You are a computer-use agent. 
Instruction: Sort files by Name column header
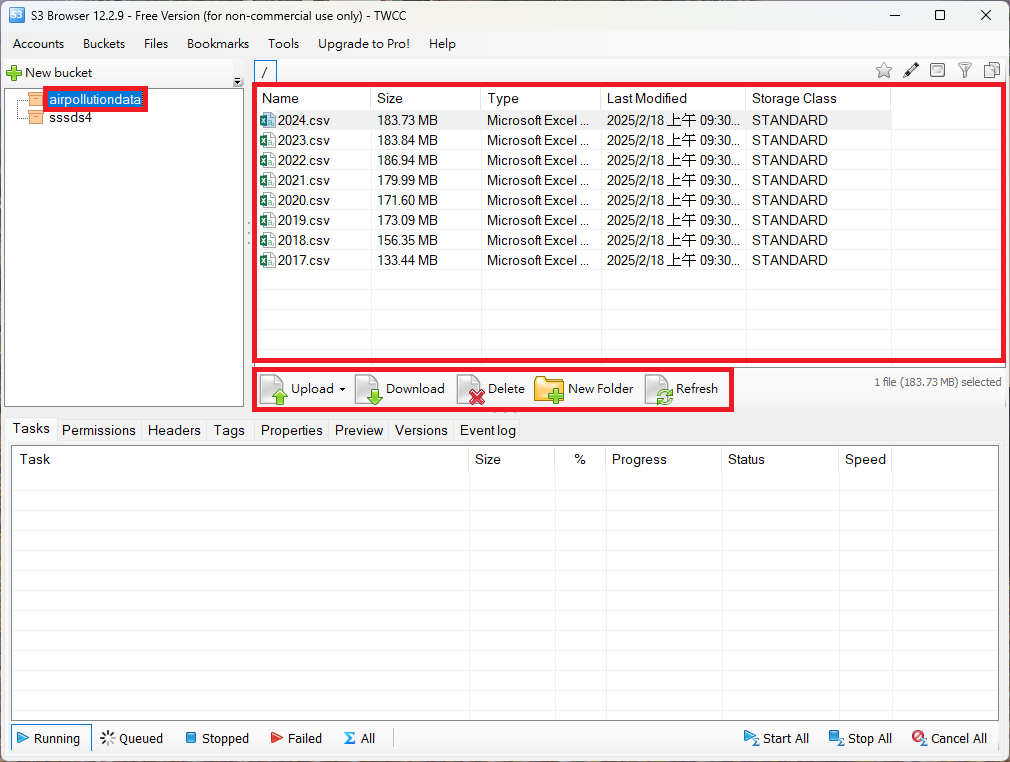click(x=314, y=99)
